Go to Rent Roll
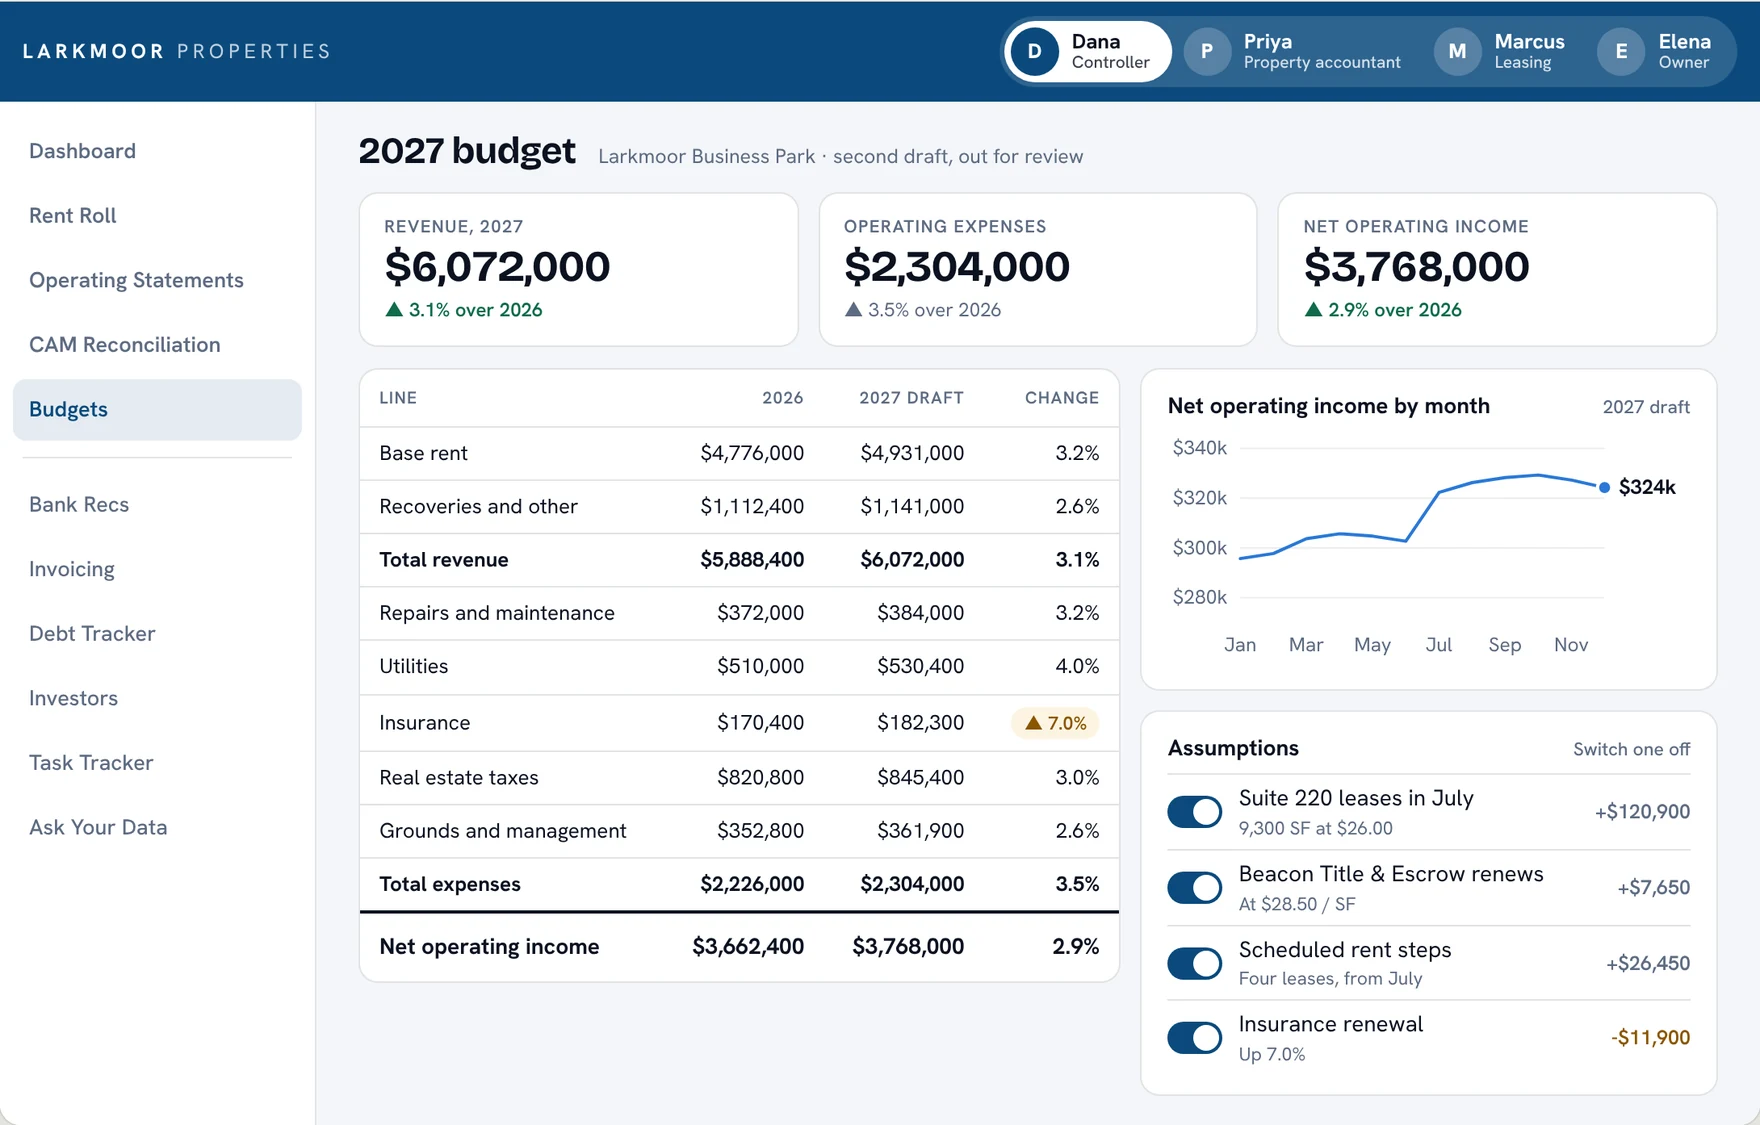This screenshot has height=1125, width=1760. pyautogui.click(x=157, y=216)
